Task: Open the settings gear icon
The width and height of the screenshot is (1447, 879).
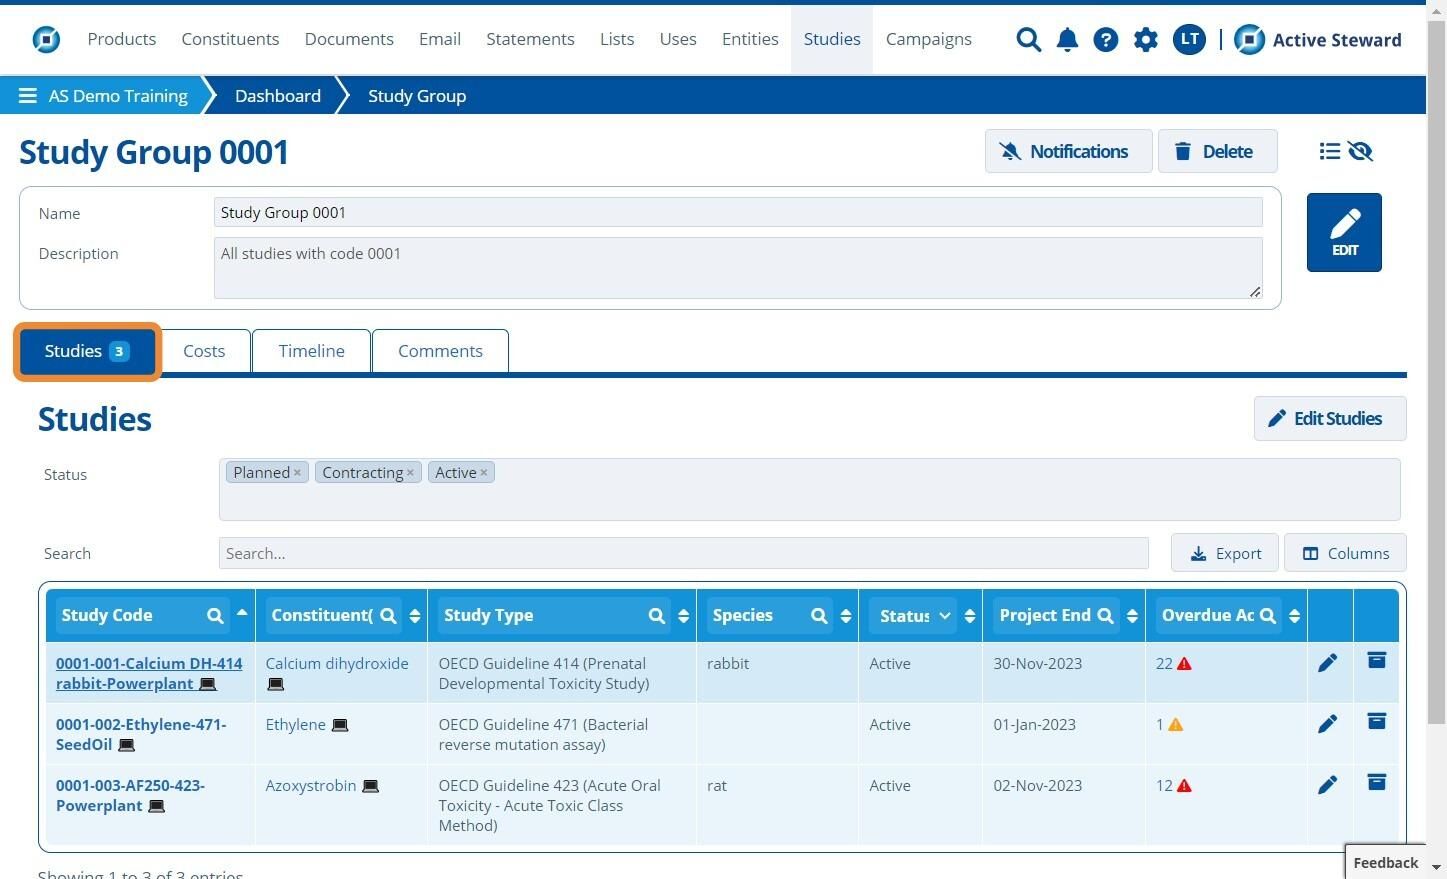Action: click(1145, 39)
